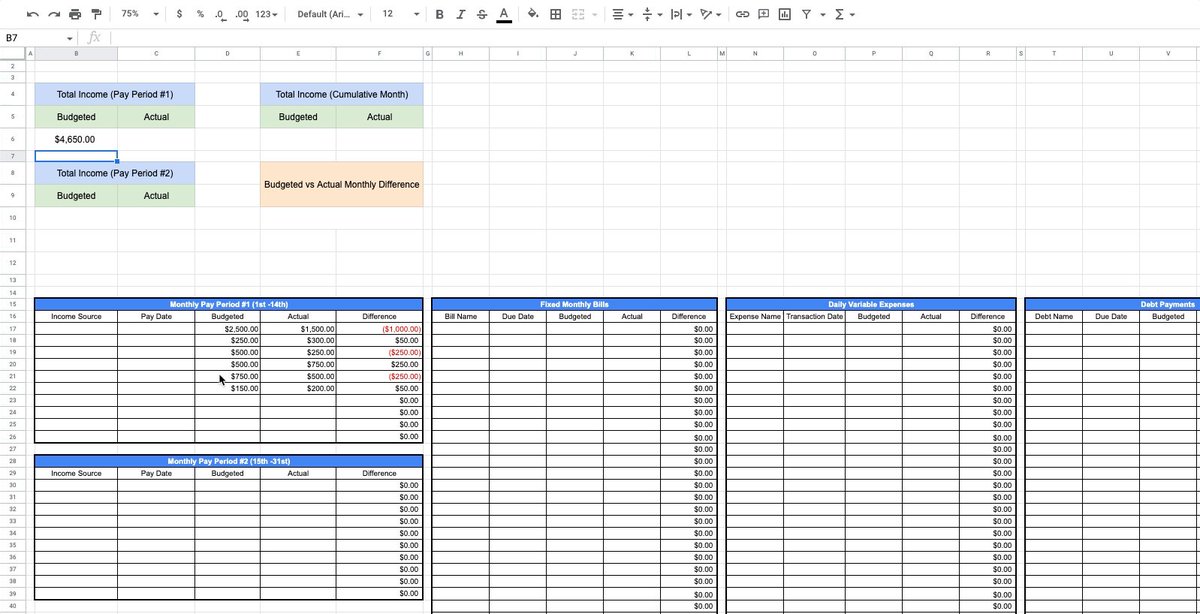The height and width of the screenshot is (614, 1200).
Task: Click the Increase decimal places icon
Action: (241, 14)
